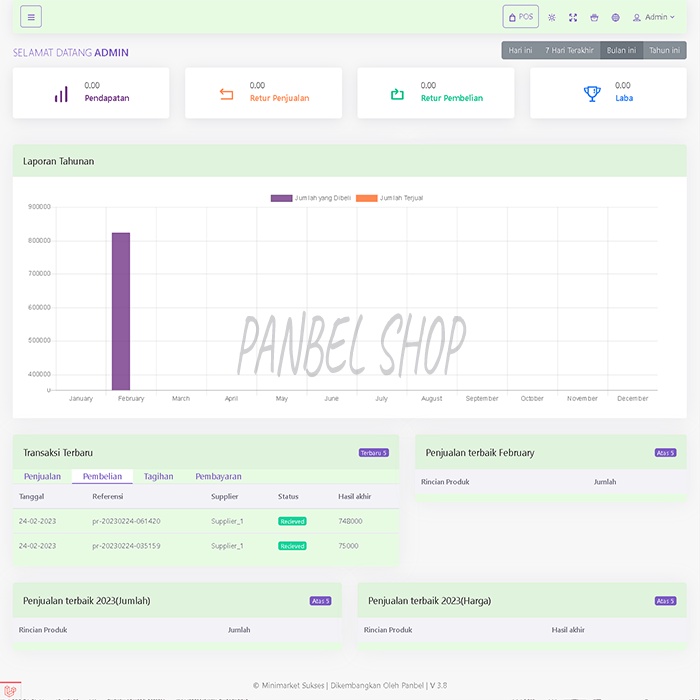Switch to the Pembelian transactions tab

[102, 476]
